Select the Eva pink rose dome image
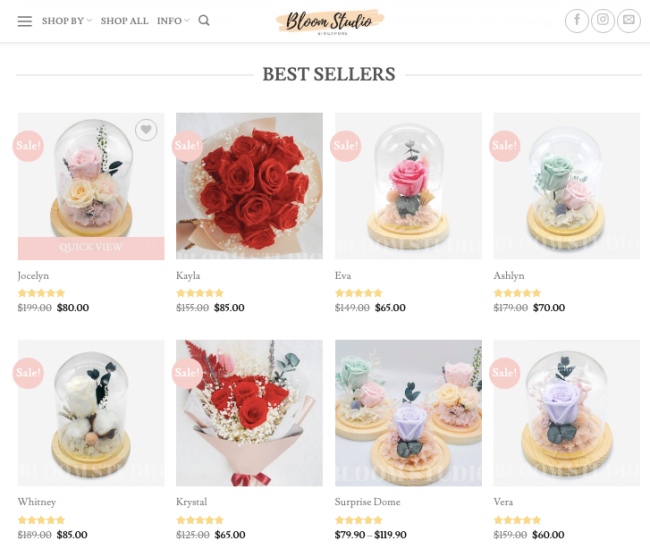This screenshot has height=549, width=650. coord(408,186)
